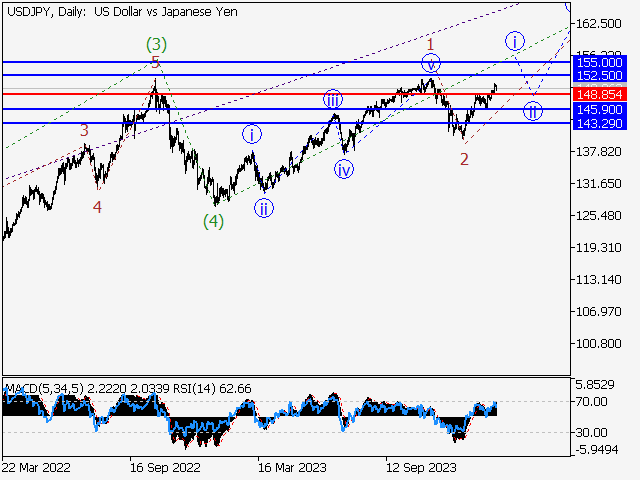
Task: Click the 12 Sep 2023 date label
Action: 421,467
